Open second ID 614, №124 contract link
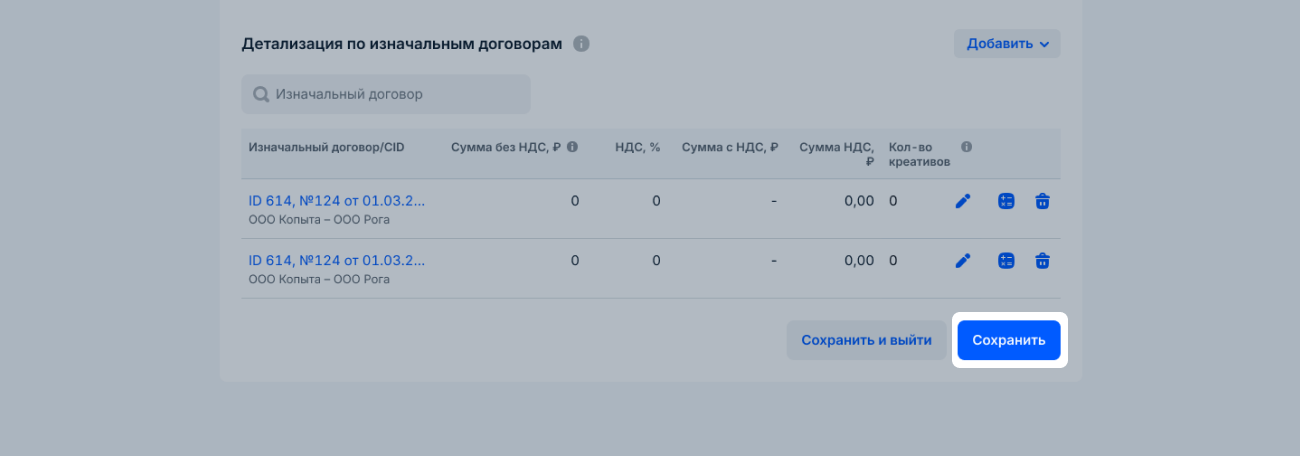This screenshot has width=1300, height=456. 336,261
